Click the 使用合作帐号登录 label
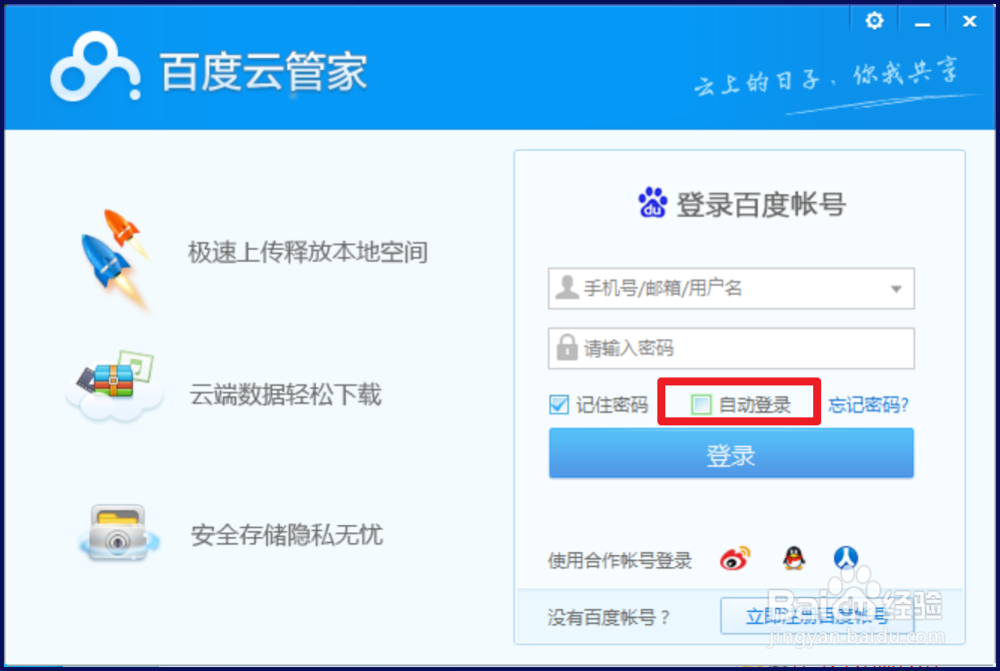The width and height of the screenshot is (1000, 671). (x=620, y=561)
